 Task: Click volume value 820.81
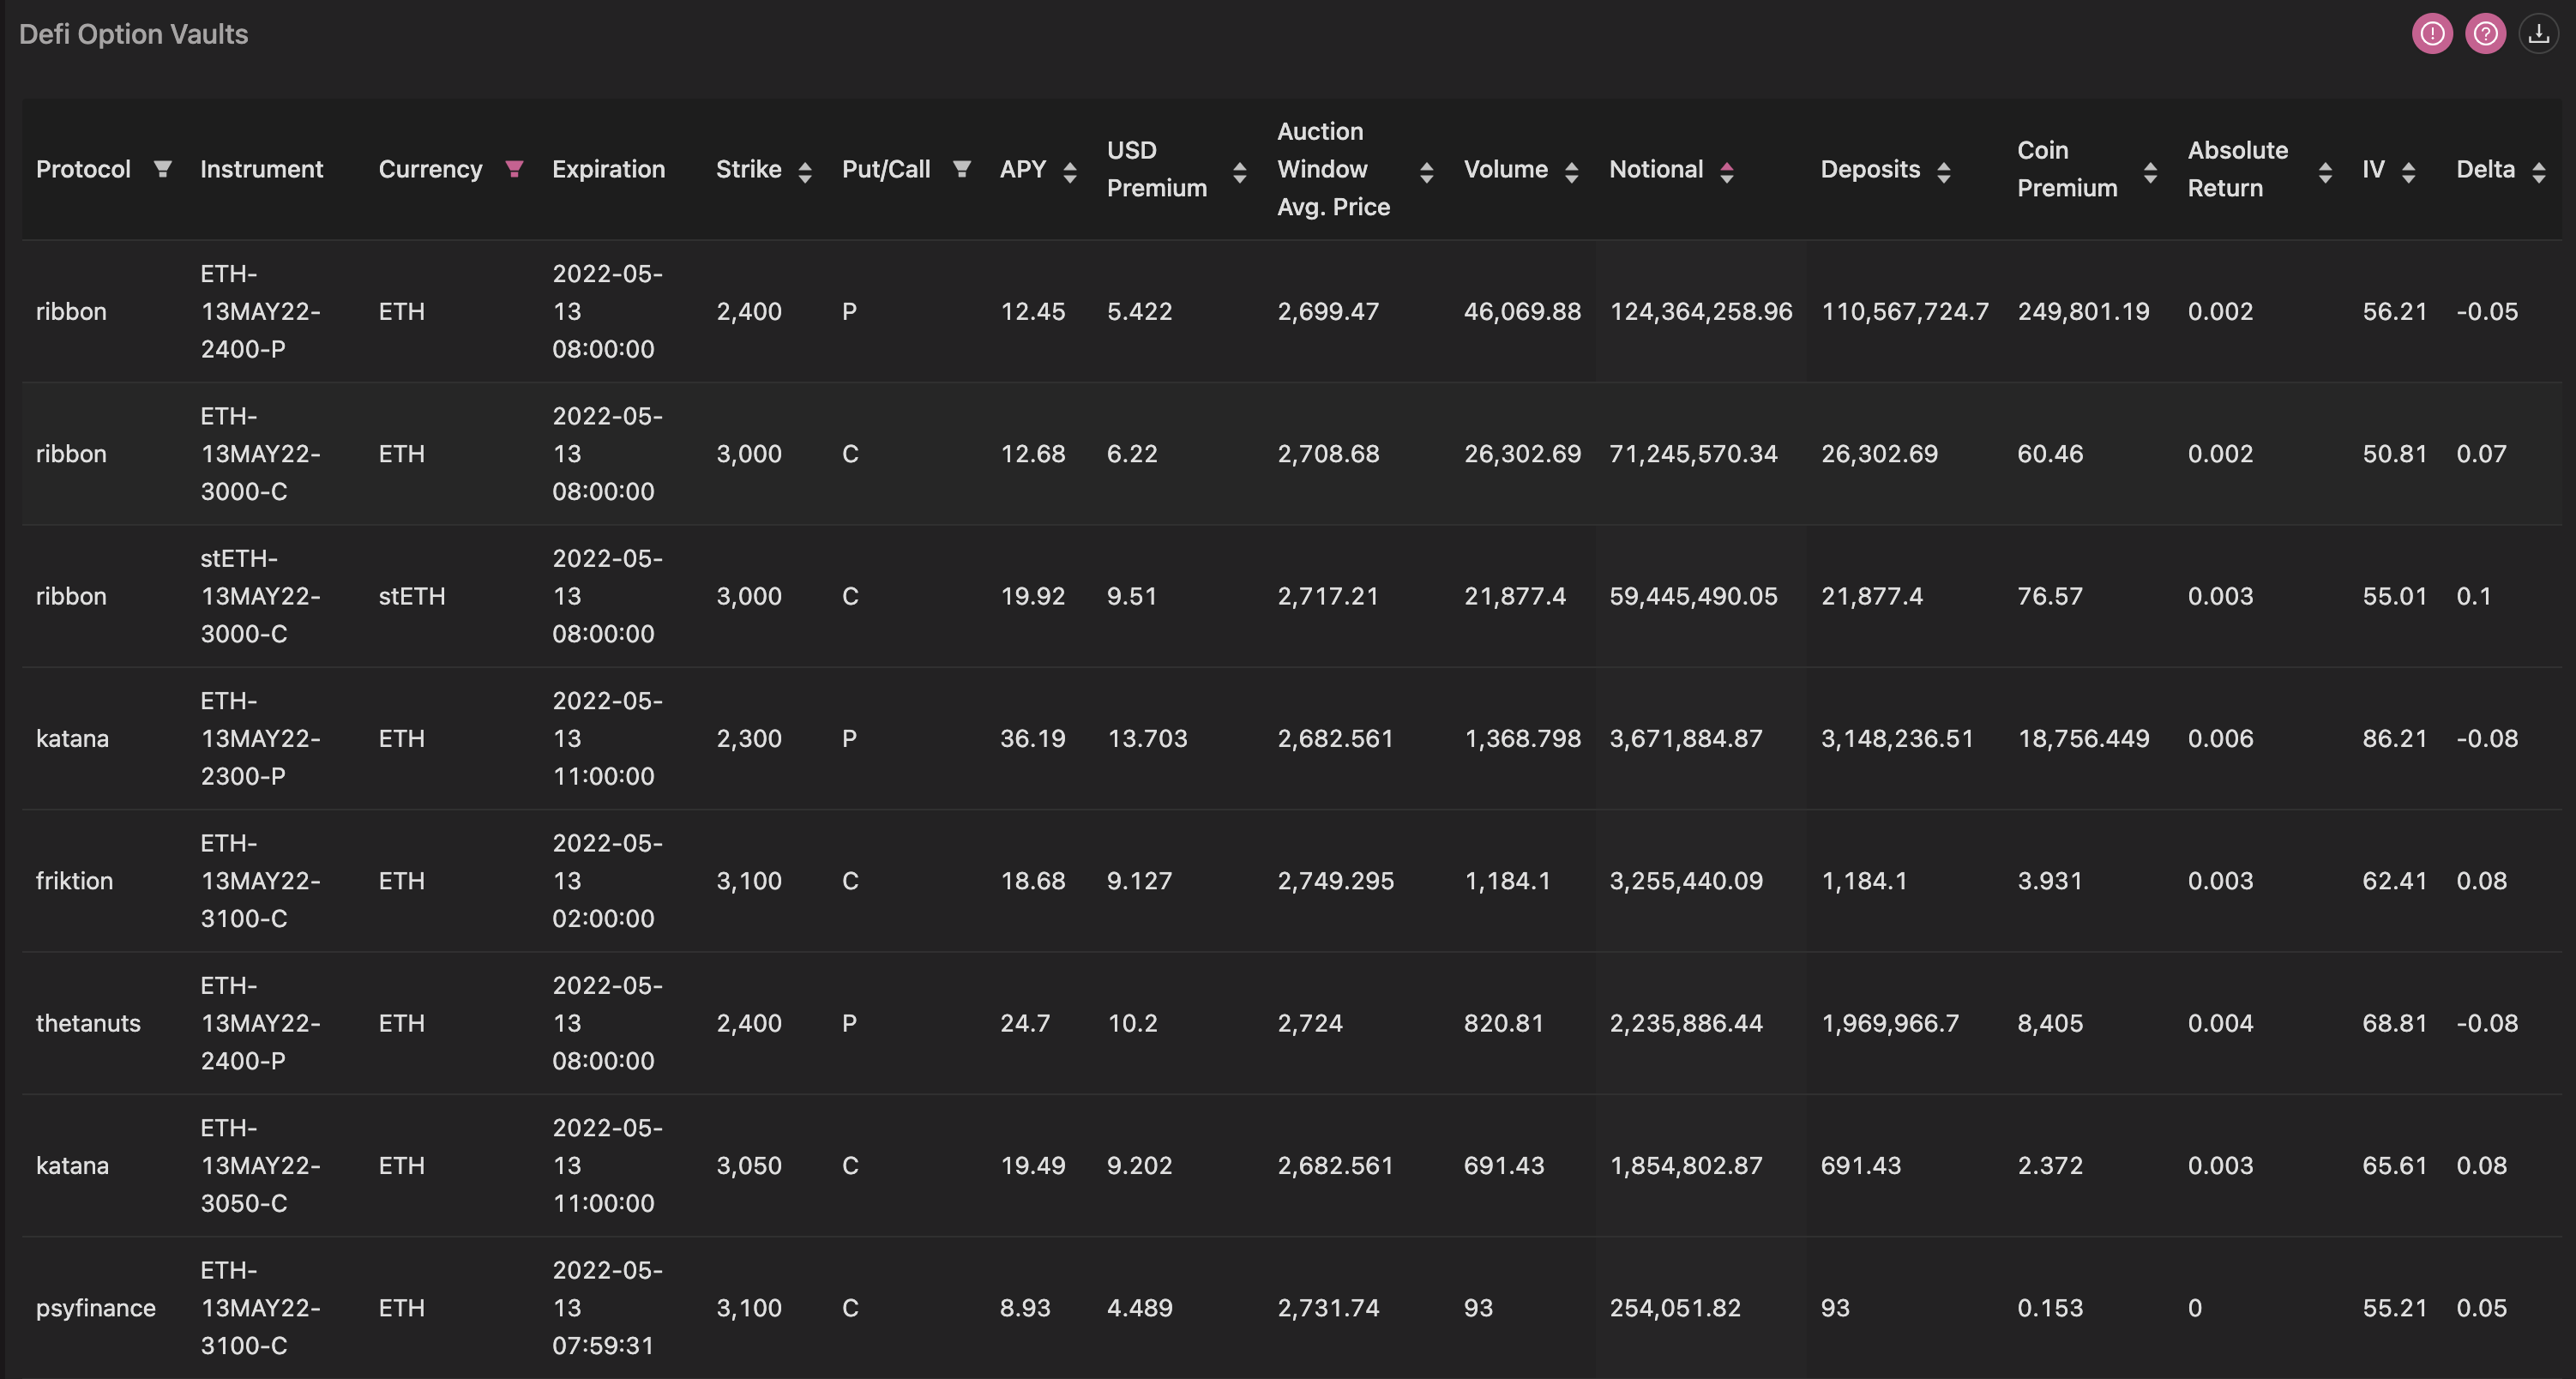point(1504,1023)
